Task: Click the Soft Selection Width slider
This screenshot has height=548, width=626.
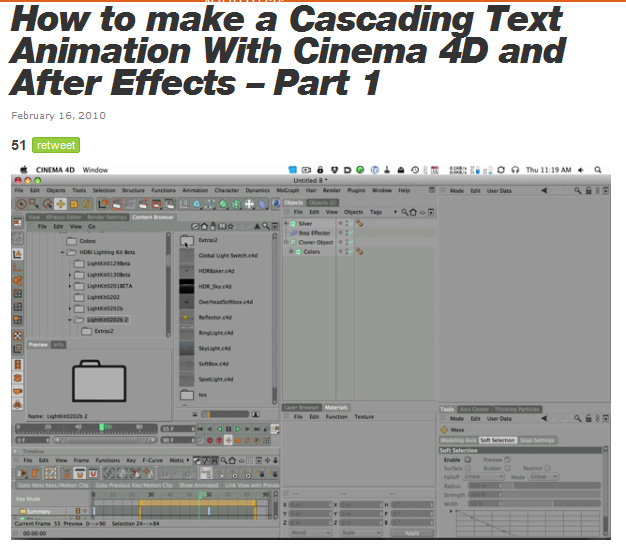Action: point(535,504)
